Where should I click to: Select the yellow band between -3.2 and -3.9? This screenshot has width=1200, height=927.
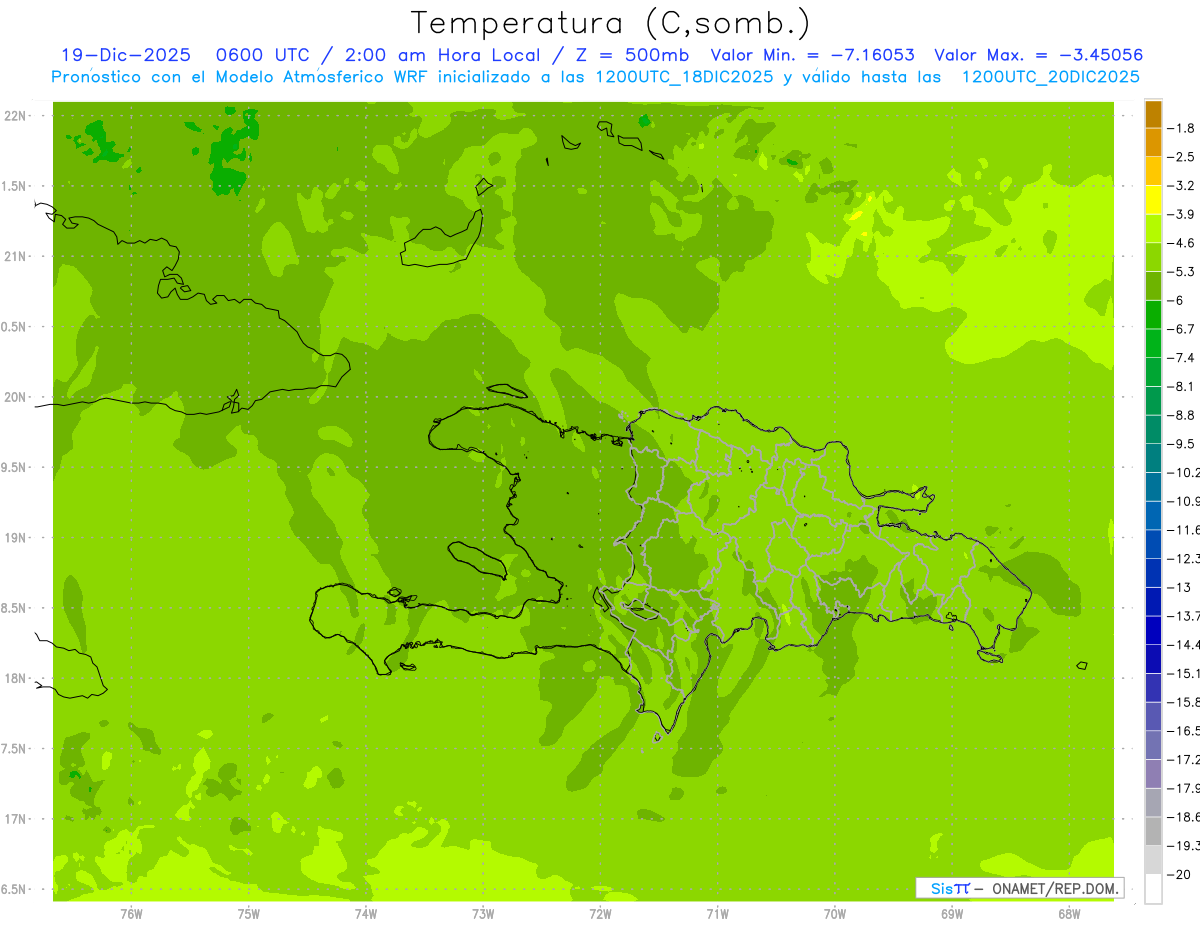pos(1153,200)
